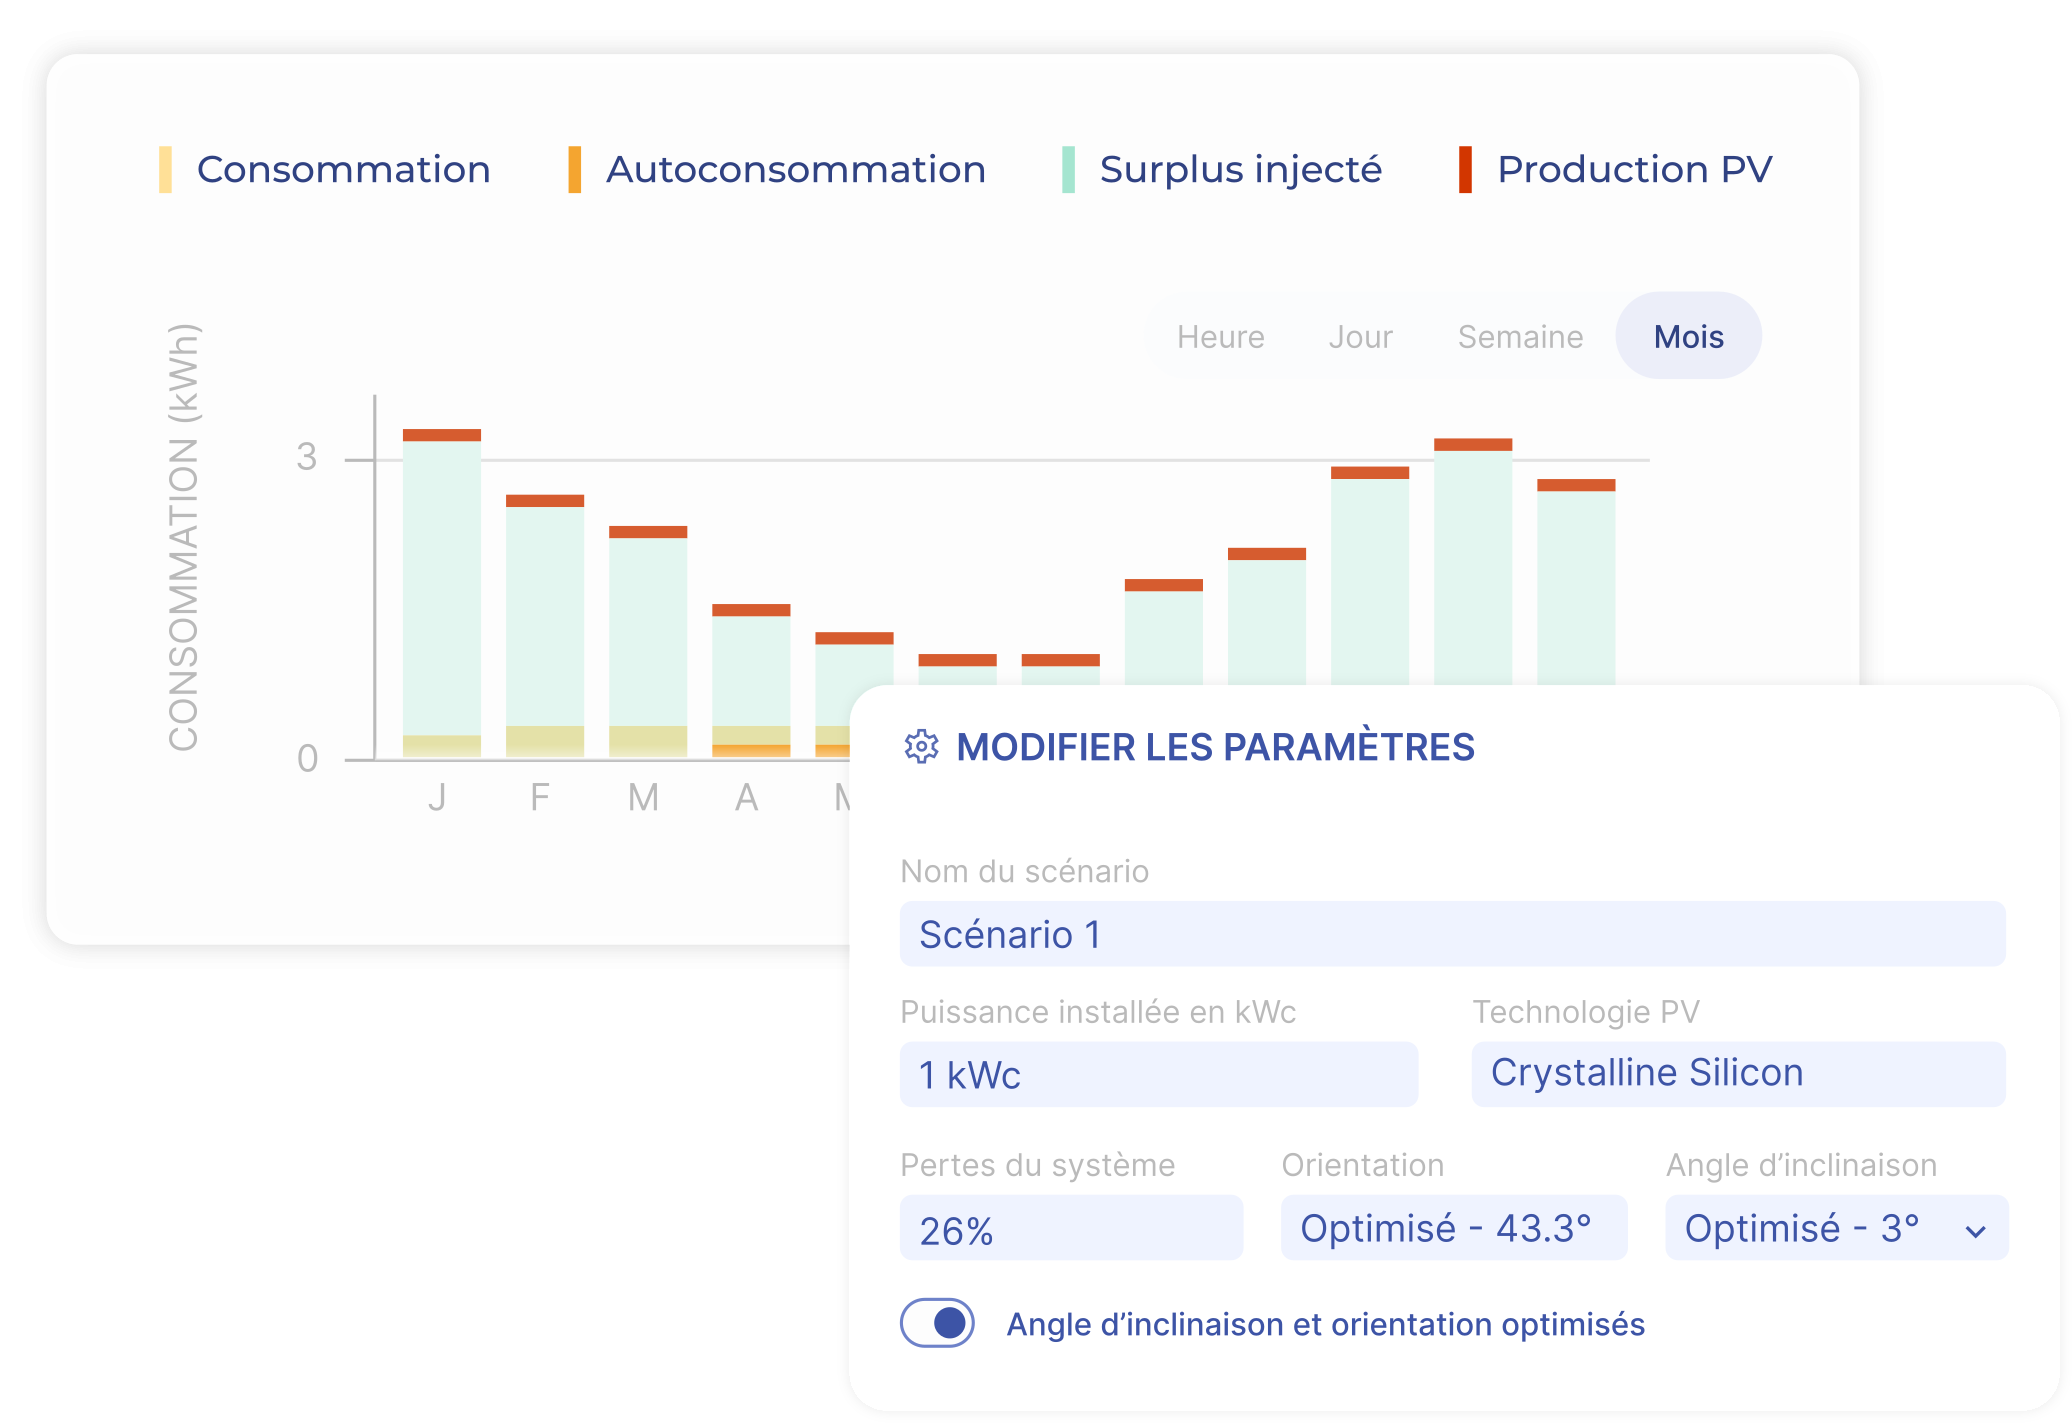Screen dimensions: 2072x1425
Task: Click the Autoconsommation orange legend marker
Action: click(x=574, y=170)
